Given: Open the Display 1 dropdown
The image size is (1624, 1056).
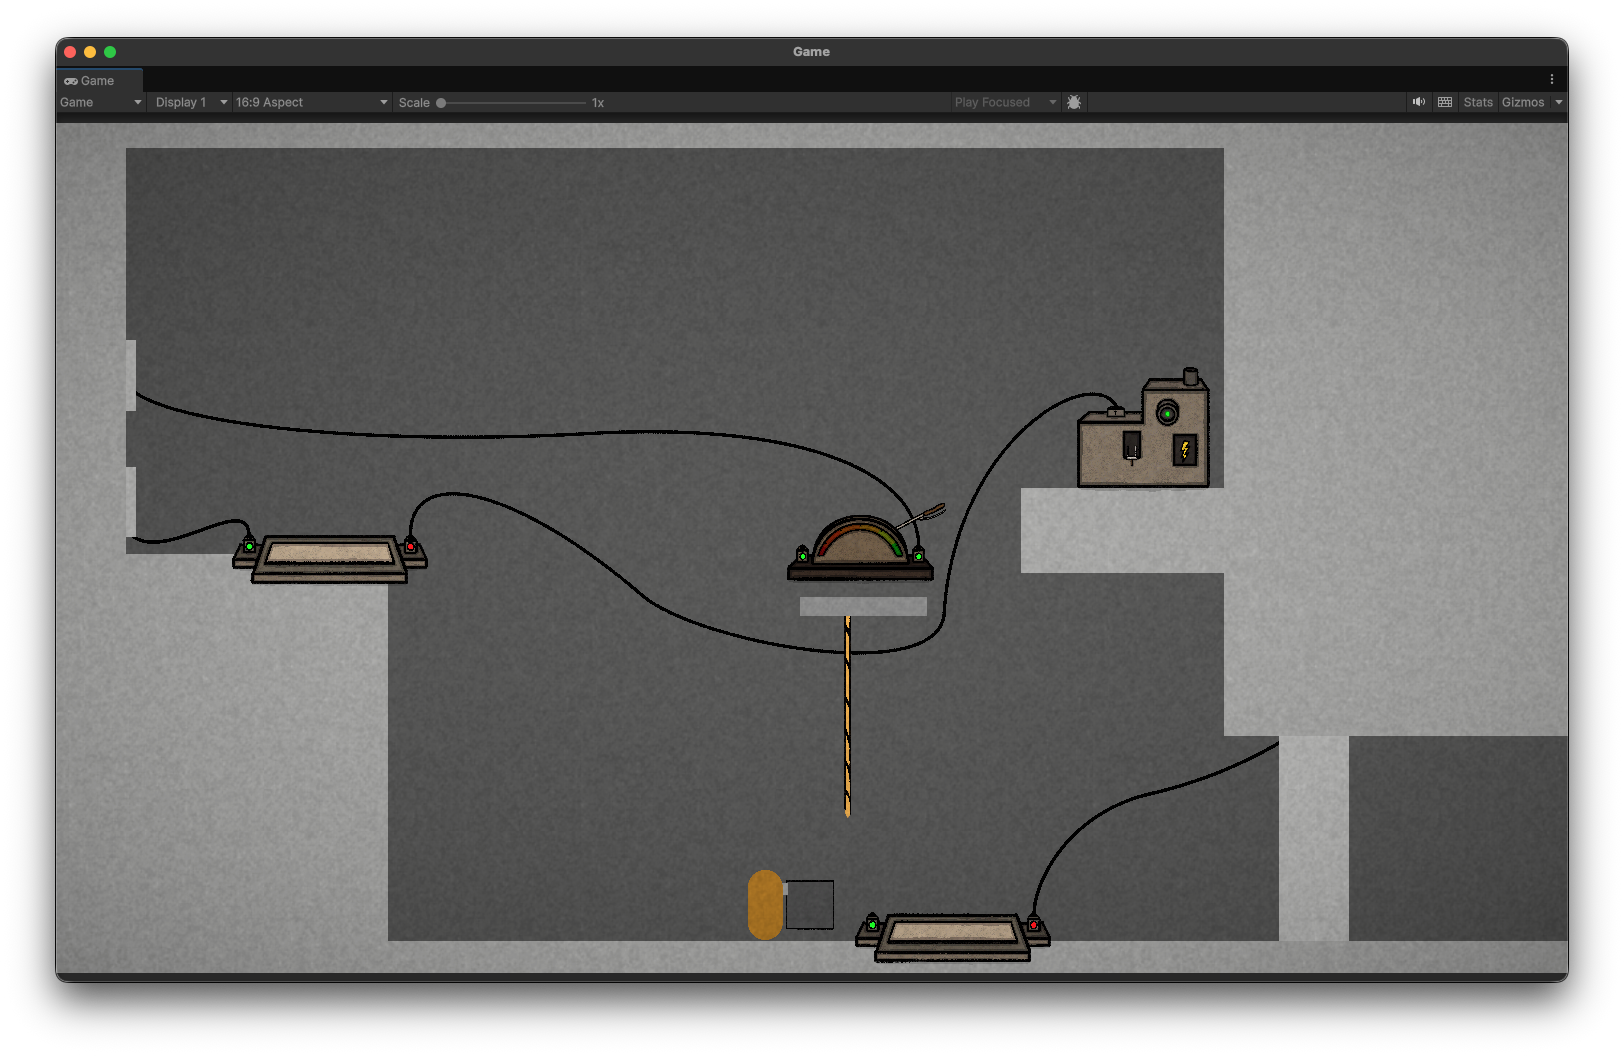Looking at the screenshot, I should pyautogui.click(x=190, y=102).
